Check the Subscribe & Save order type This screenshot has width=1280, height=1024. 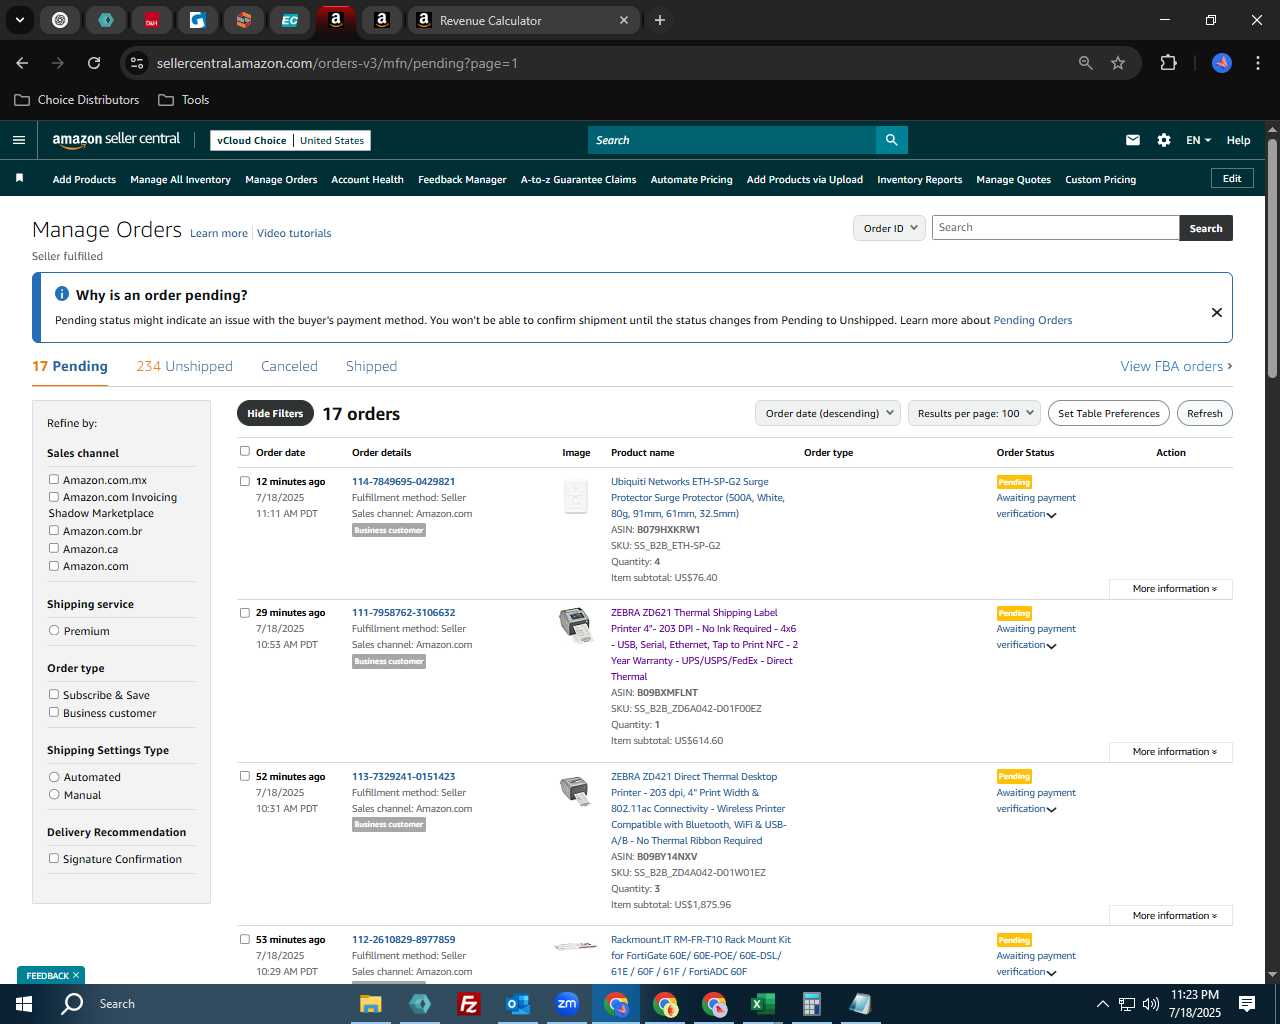(x=54, y=694)
